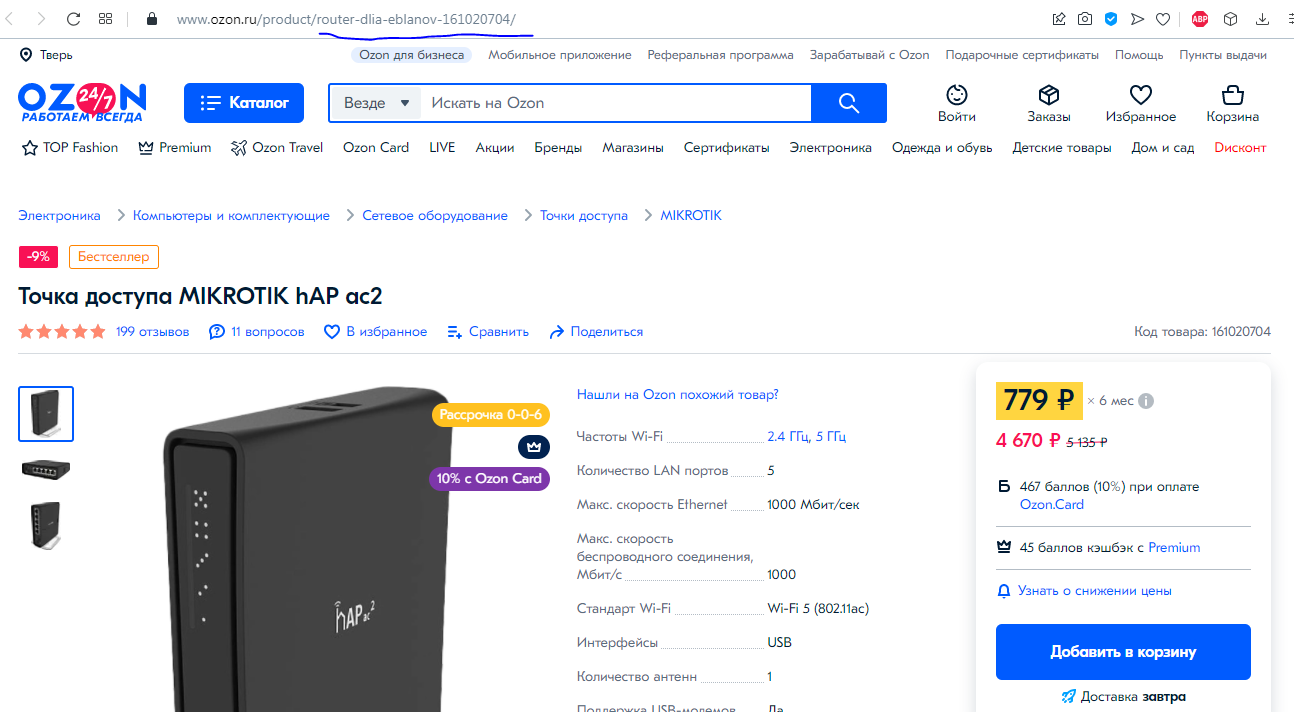Open the Бренды menu item
The width and height of the screenshot is (1294, 712).
coord(558,147)
